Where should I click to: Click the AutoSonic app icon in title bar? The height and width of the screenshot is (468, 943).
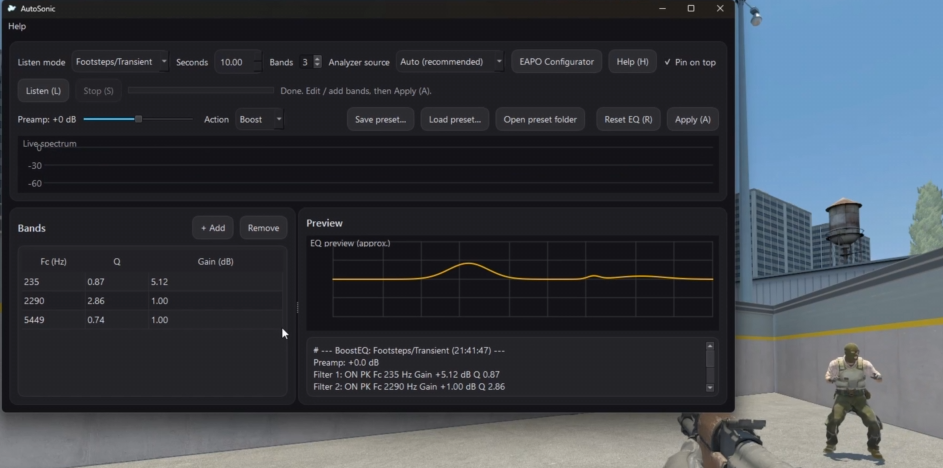click(11, 8)
